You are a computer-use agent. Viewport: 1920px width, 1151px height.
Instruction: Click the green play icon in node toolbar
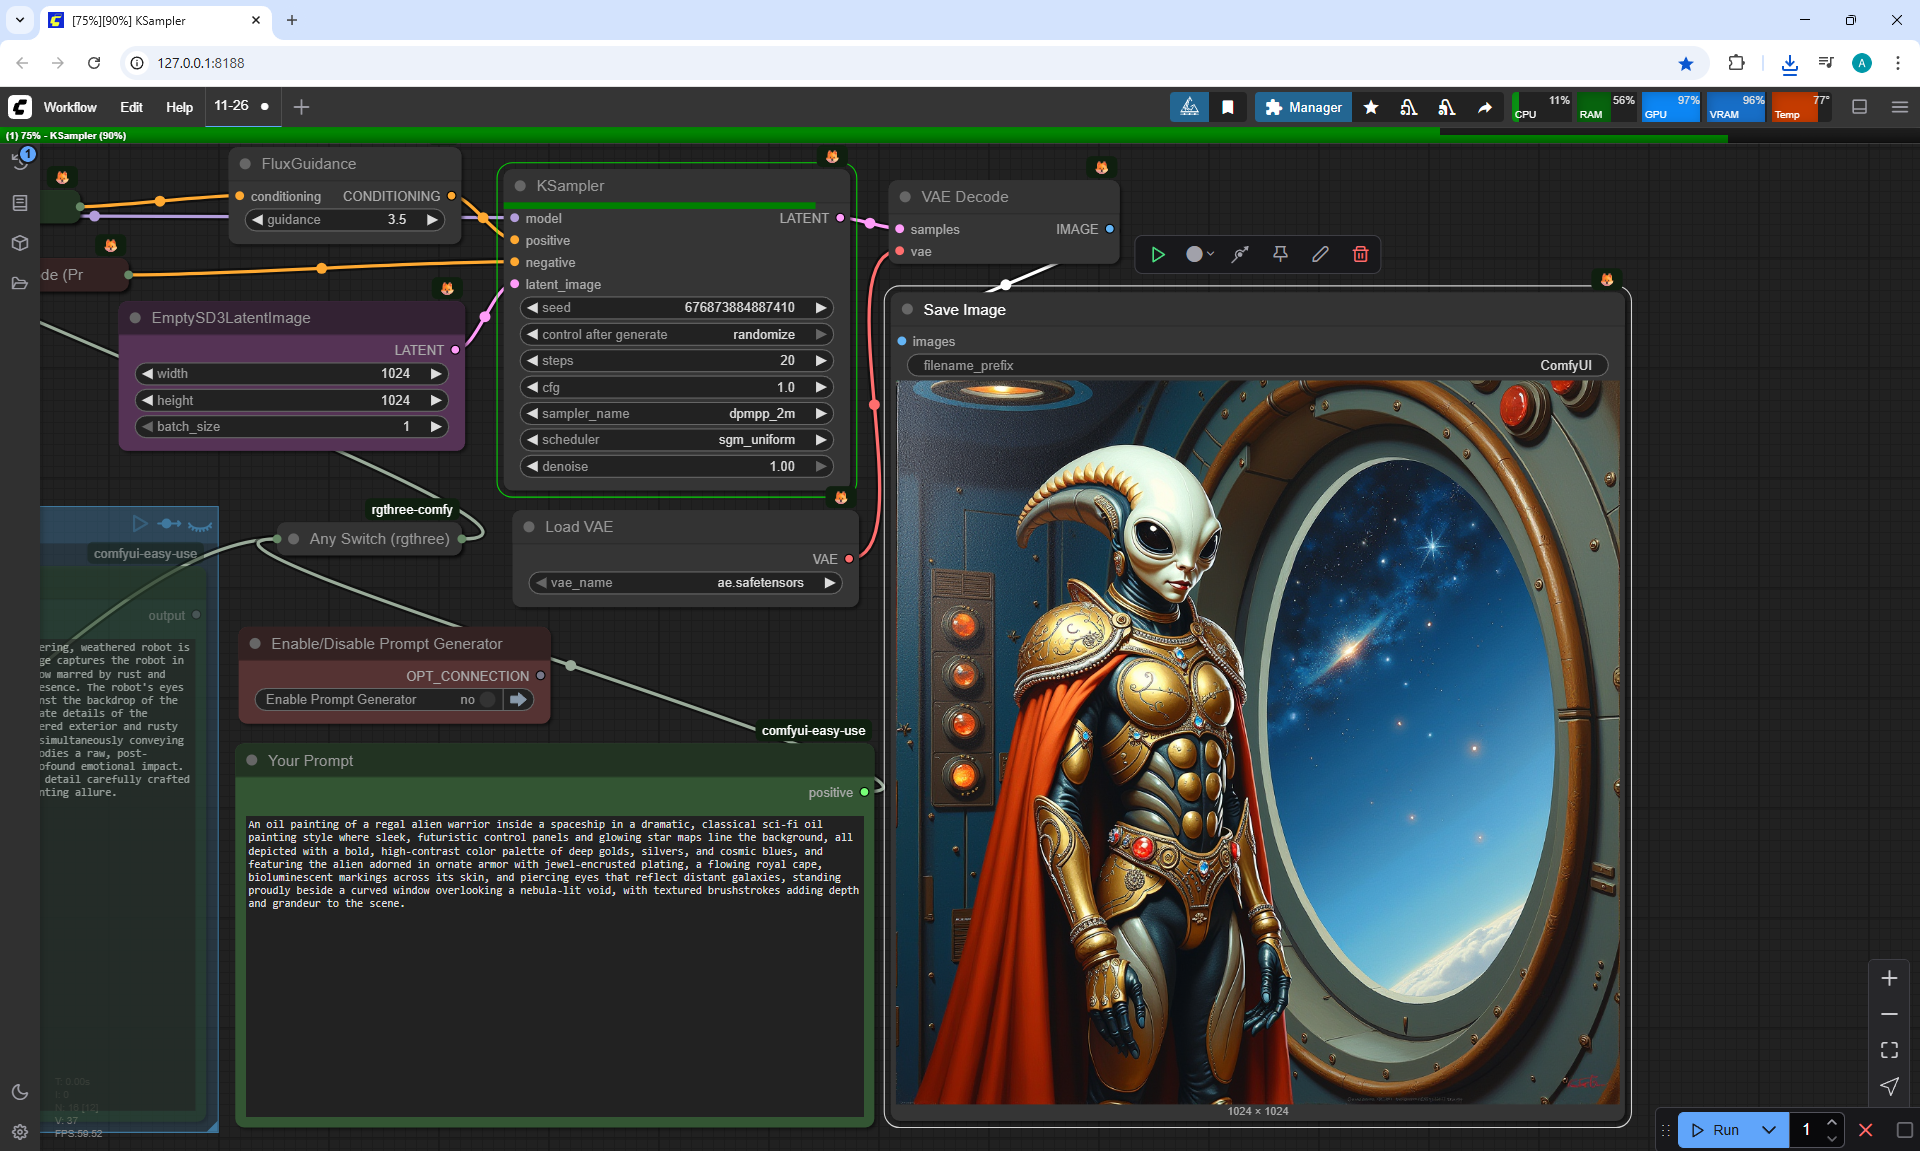[1158, 254]
